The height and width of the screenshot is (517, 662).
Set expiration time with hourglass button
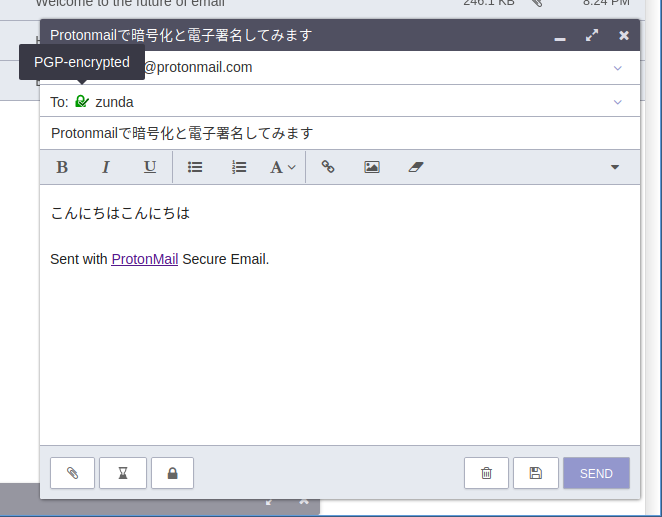coord(123,473)
